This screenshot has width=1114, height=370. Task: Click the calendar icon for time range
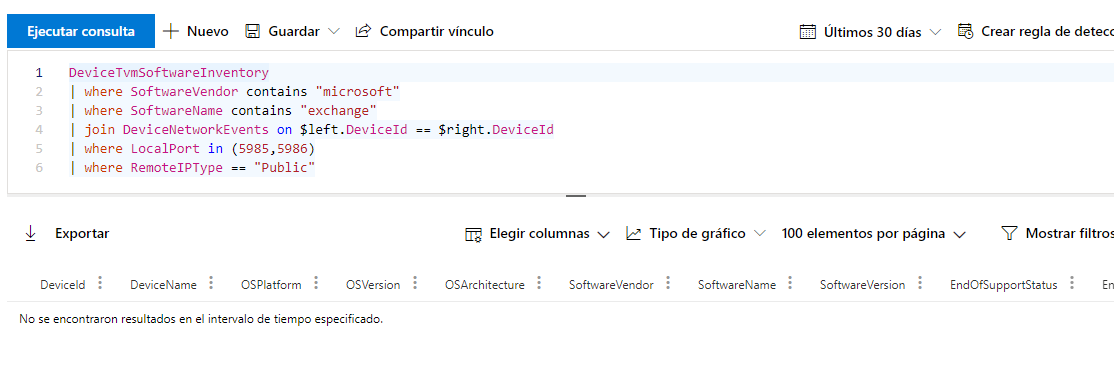point(807,31)
